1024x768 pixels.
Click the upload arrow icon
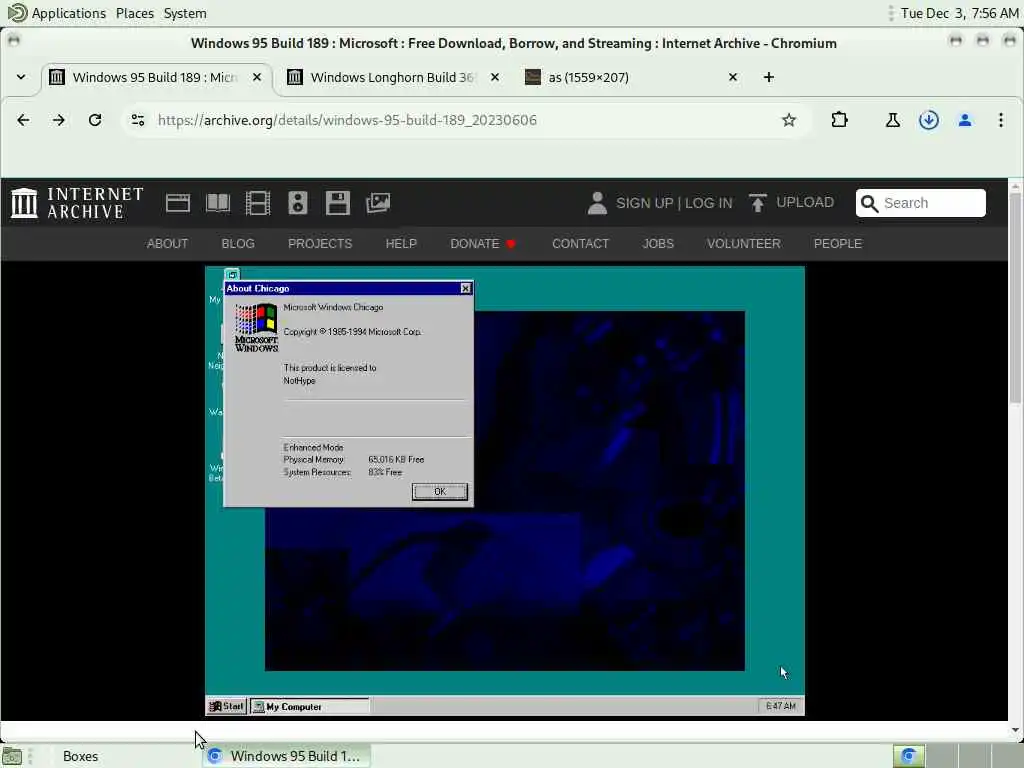coord(758,203)
